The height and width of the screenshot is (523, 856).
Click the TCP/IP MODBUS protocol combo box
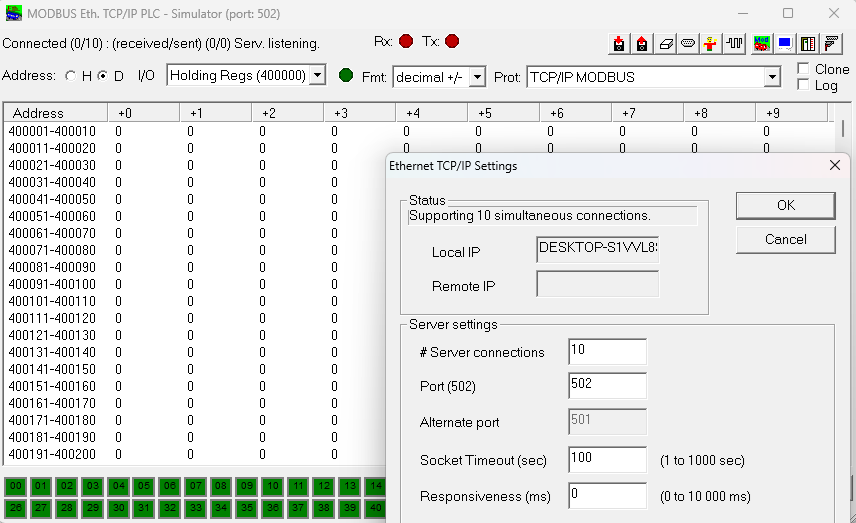click(x=653, y=77)
